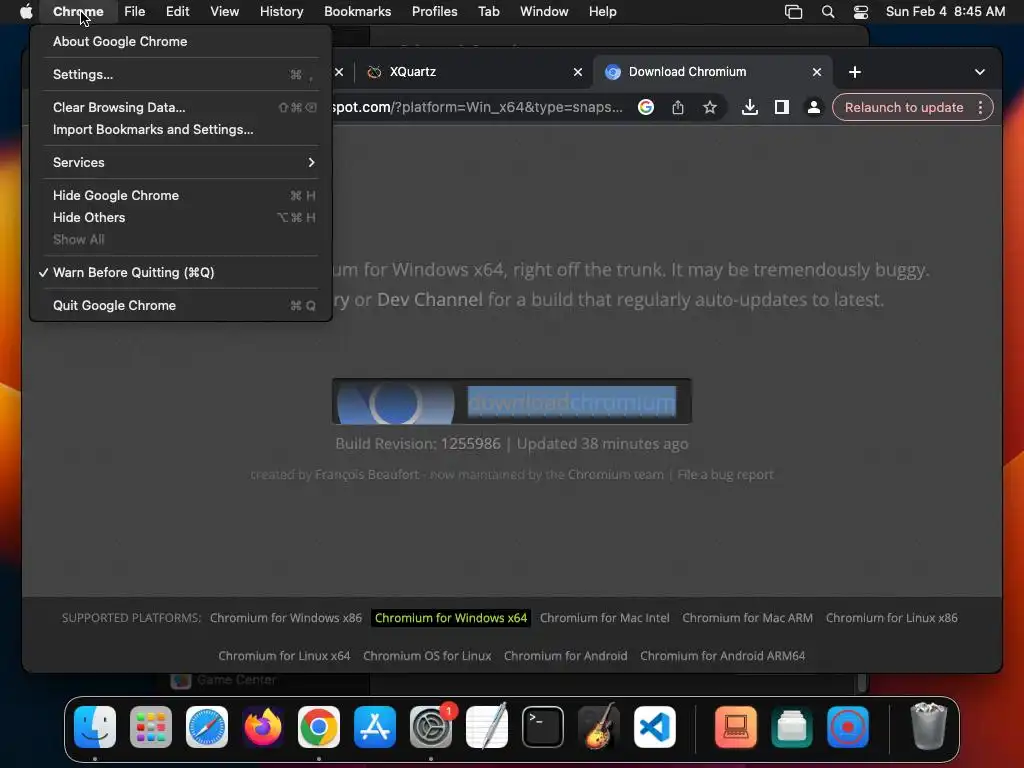Viewport: 1024px width, 768px height.
Task: Close the Download Chromium tab
Action: (x=817, y=72)
